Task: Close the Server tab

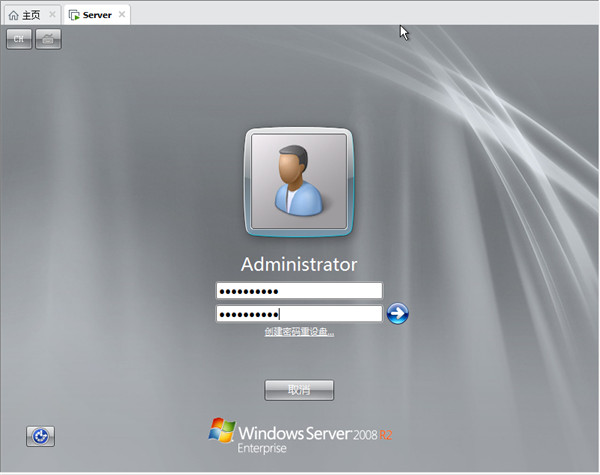Action: [x=122, y=15]
